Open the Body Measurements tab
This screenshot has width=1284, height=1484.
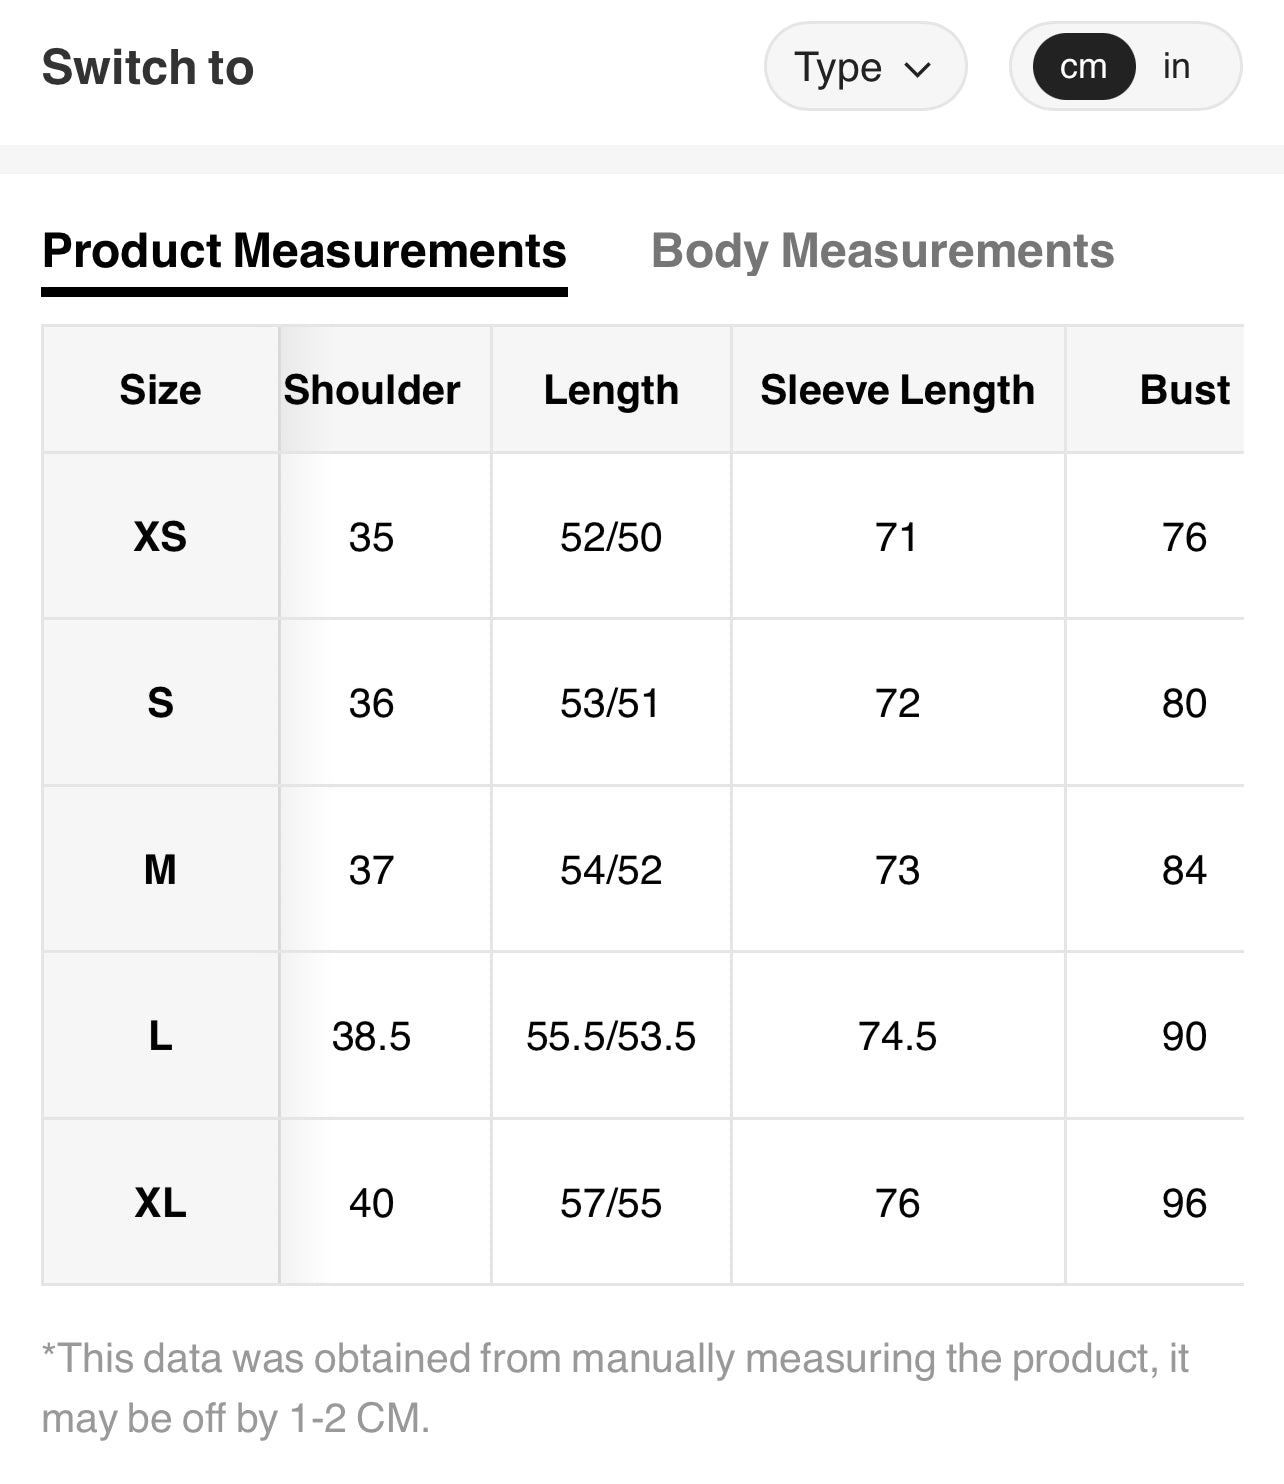[882, 251]
